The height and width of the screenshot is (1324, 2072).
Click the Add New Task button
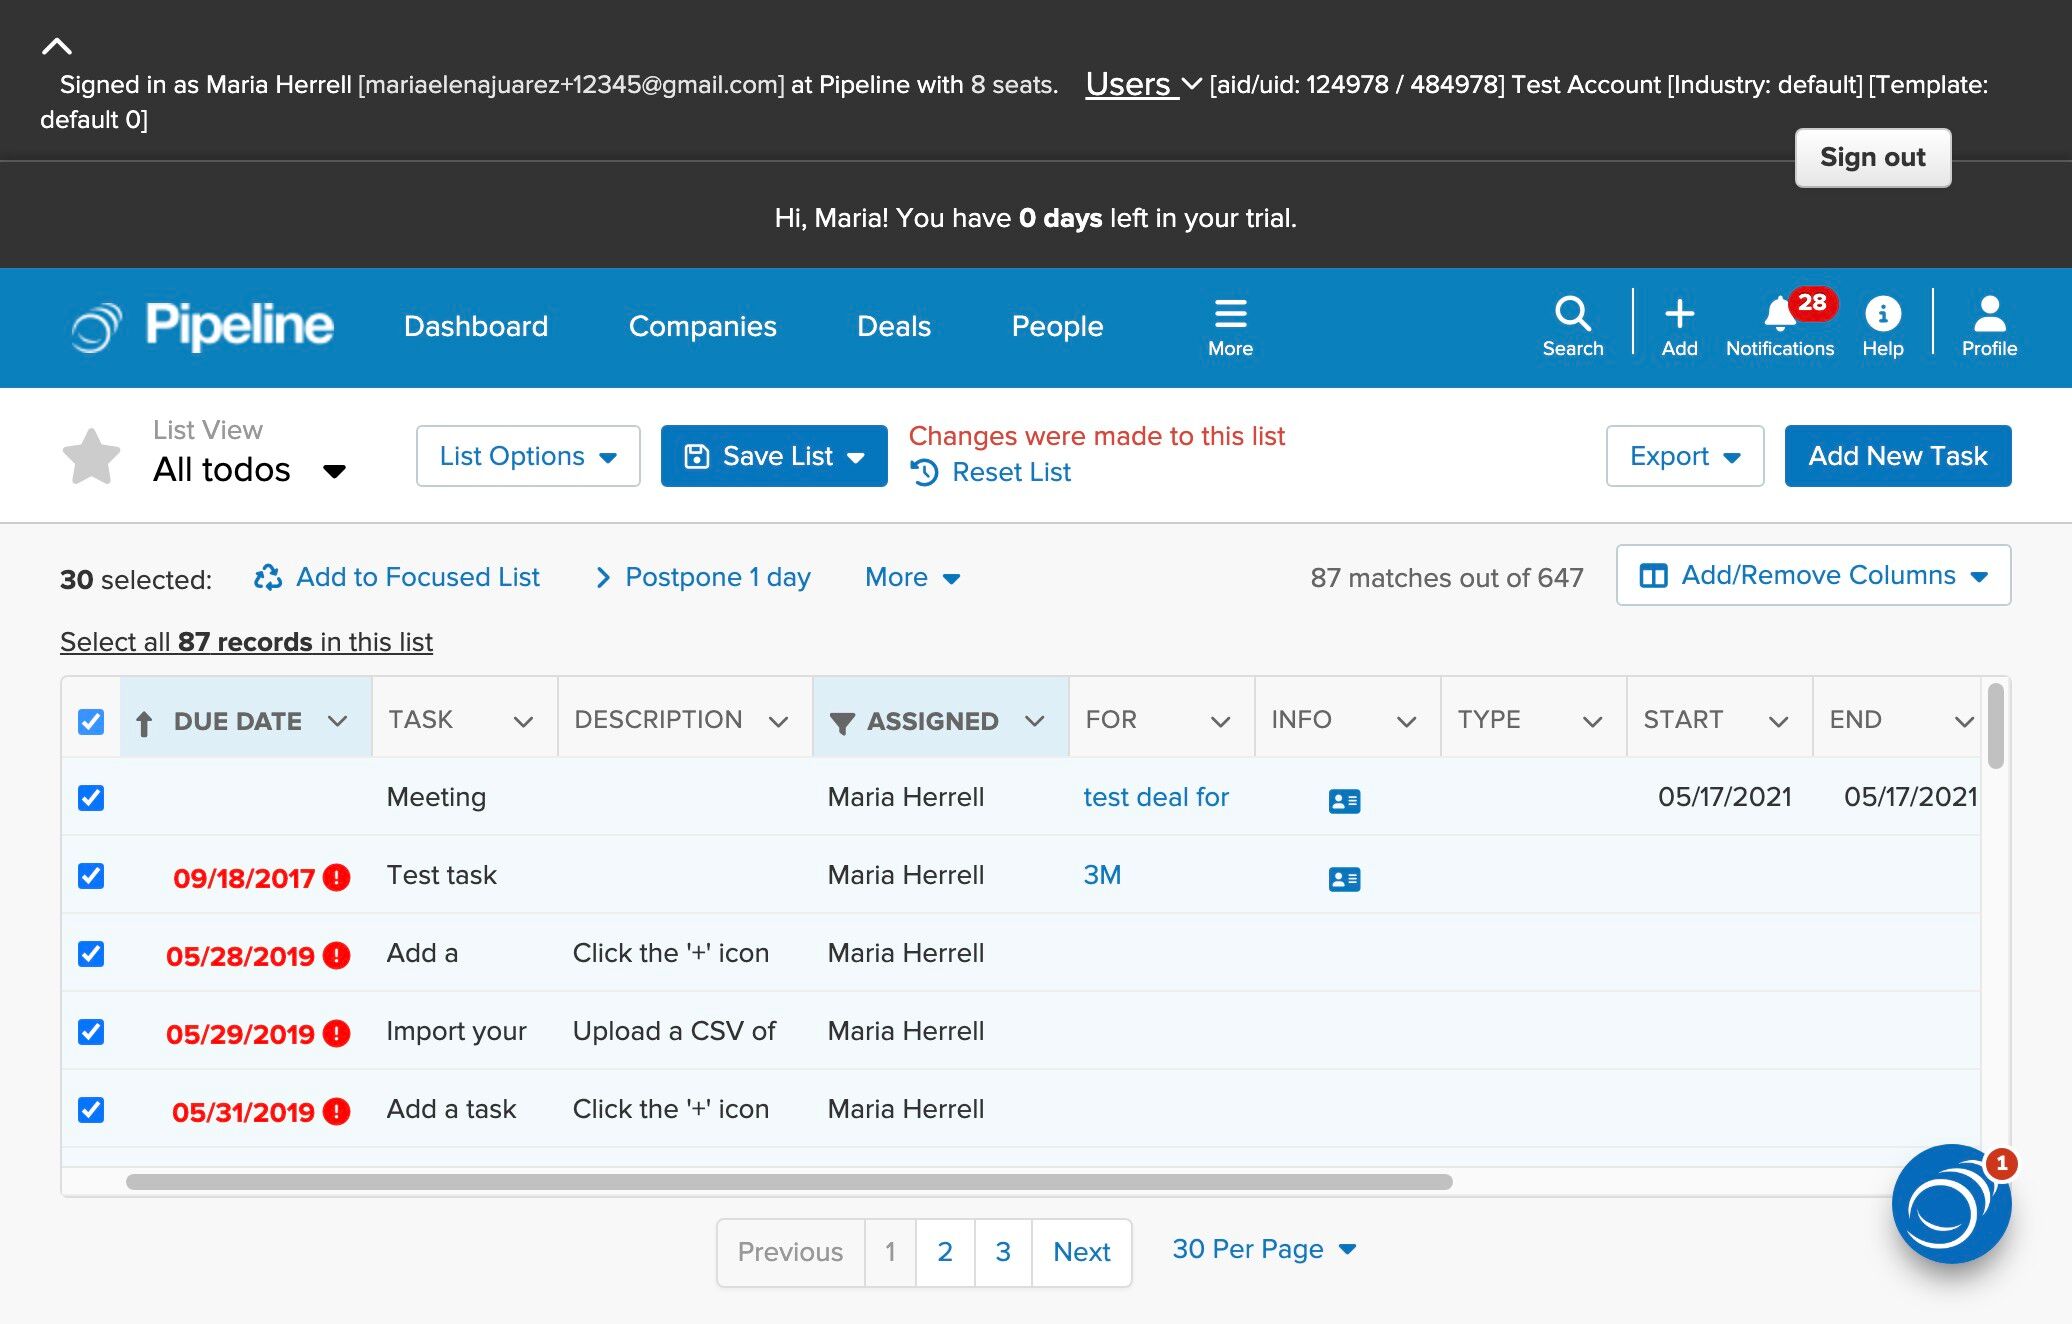point(1897,456)
